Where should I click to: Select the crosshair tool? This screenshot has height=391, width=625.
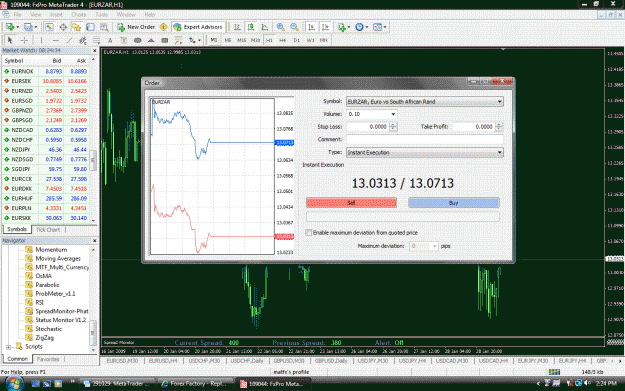point(24,40)
